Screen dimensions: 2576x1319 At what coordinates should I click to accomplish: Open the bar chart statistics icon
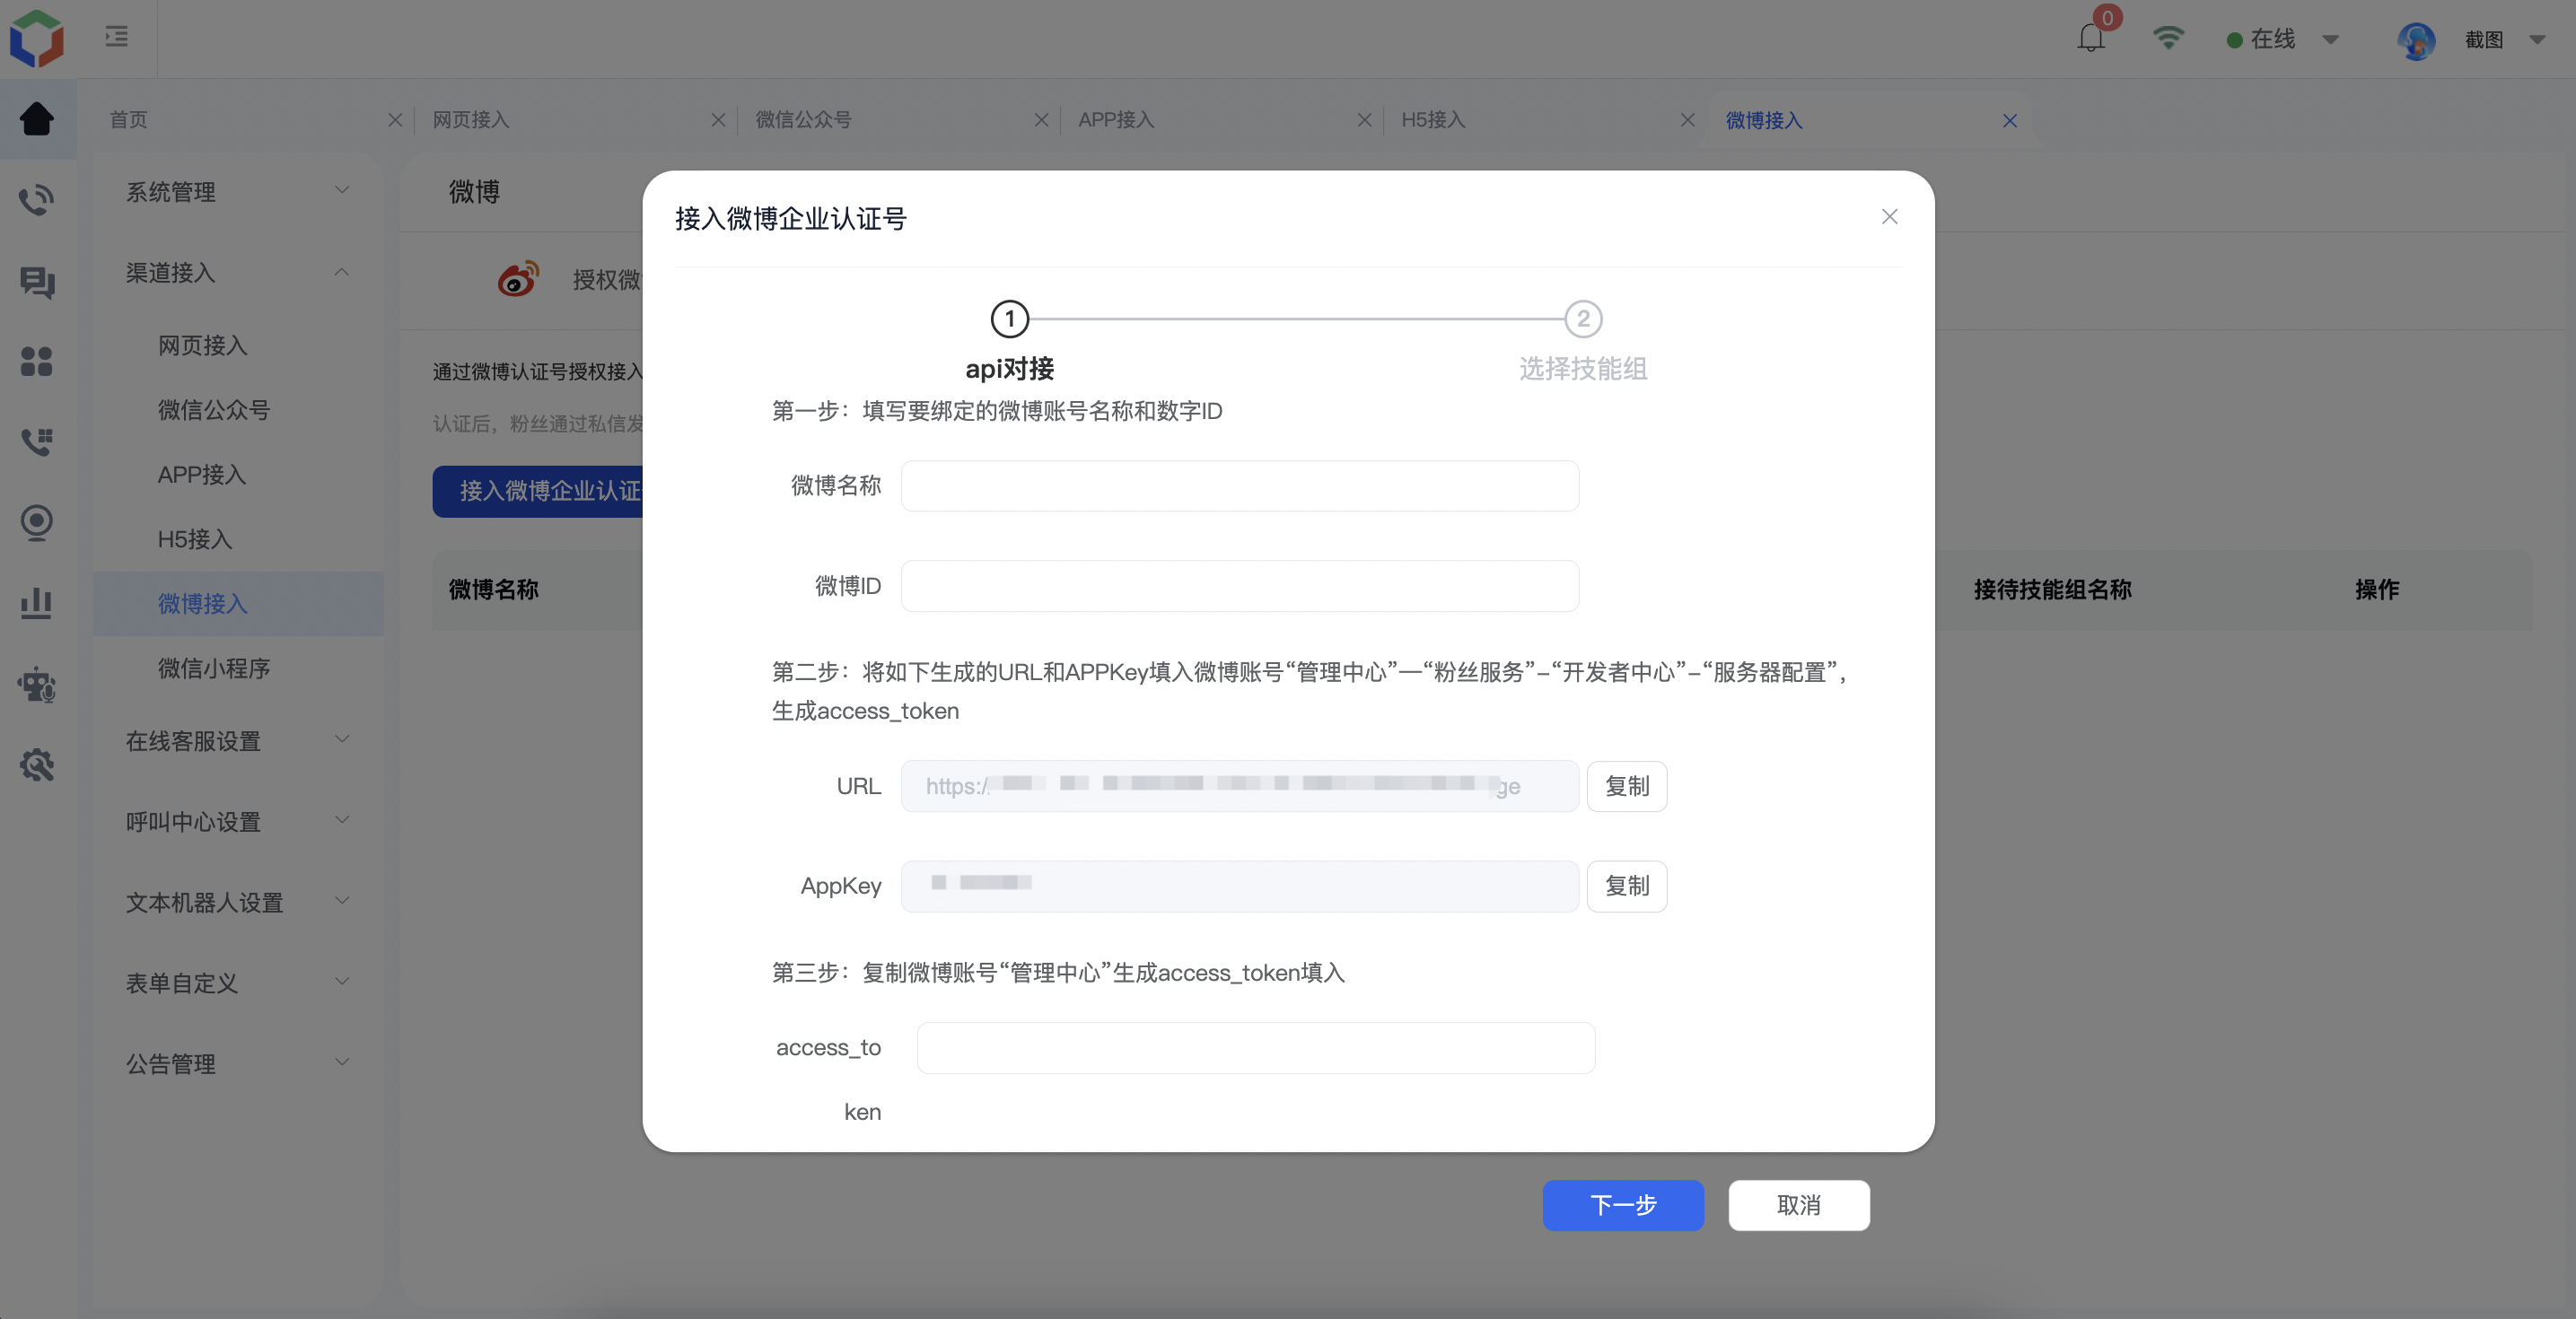click(37, 603)
